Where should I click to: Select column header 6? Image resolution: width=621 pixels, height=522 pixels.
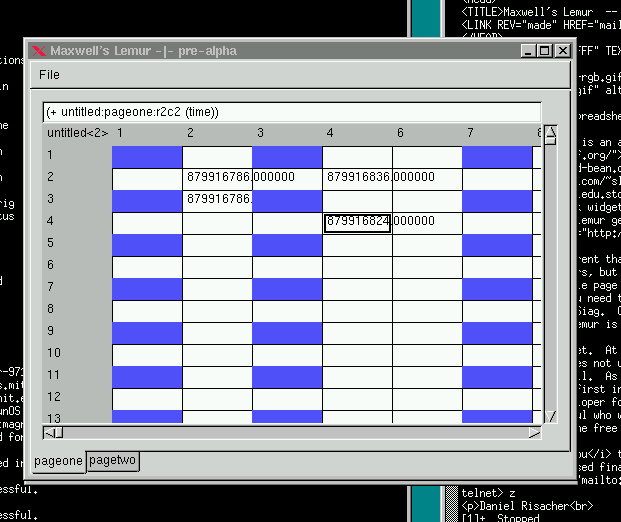pyautogui.click(x=400, y=133)
